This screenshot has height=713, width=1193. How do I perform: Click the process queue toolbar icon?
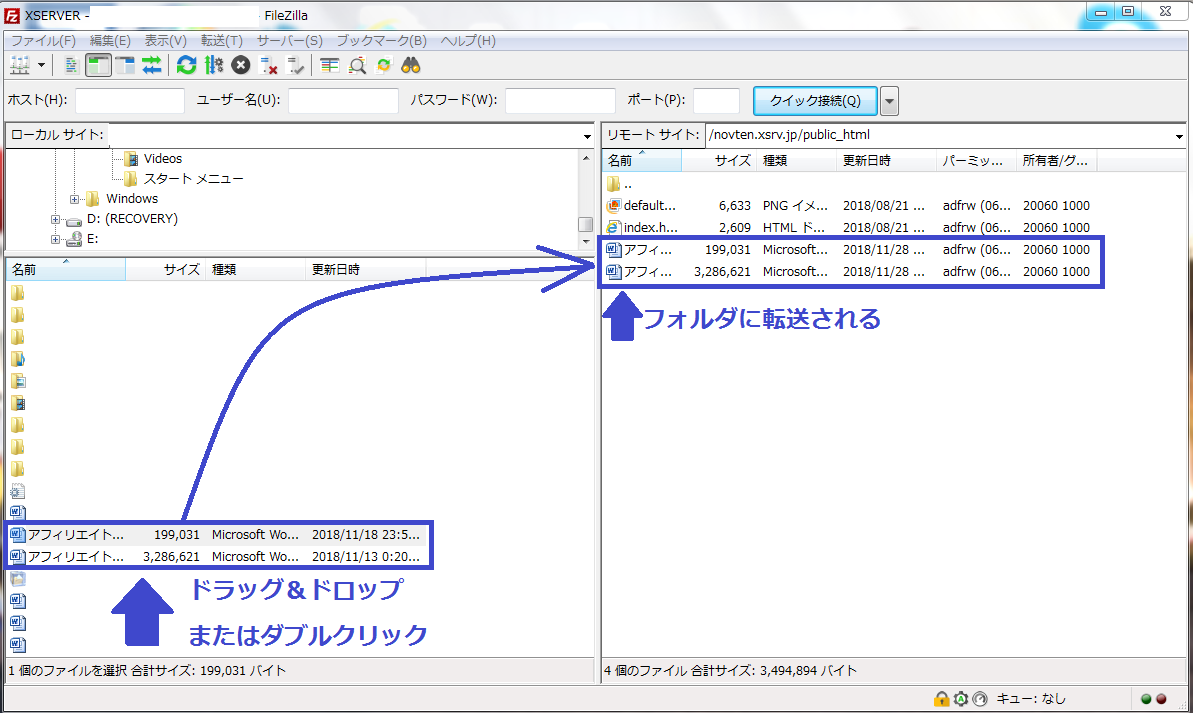[x=213, y=66]
